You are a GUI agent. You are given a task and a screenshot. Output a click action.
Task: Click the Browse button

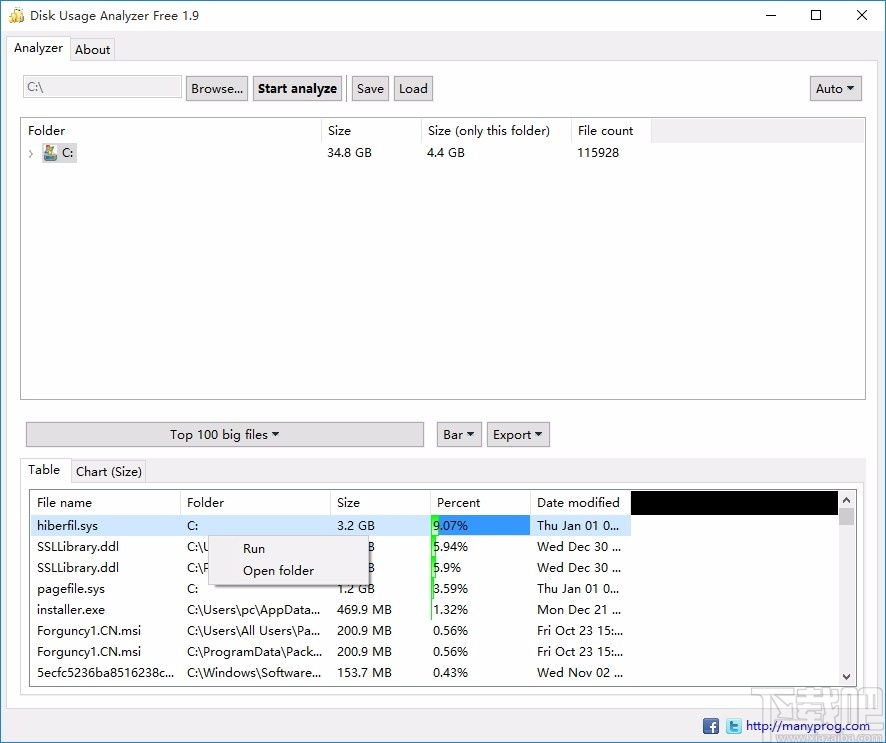(216, 88)
